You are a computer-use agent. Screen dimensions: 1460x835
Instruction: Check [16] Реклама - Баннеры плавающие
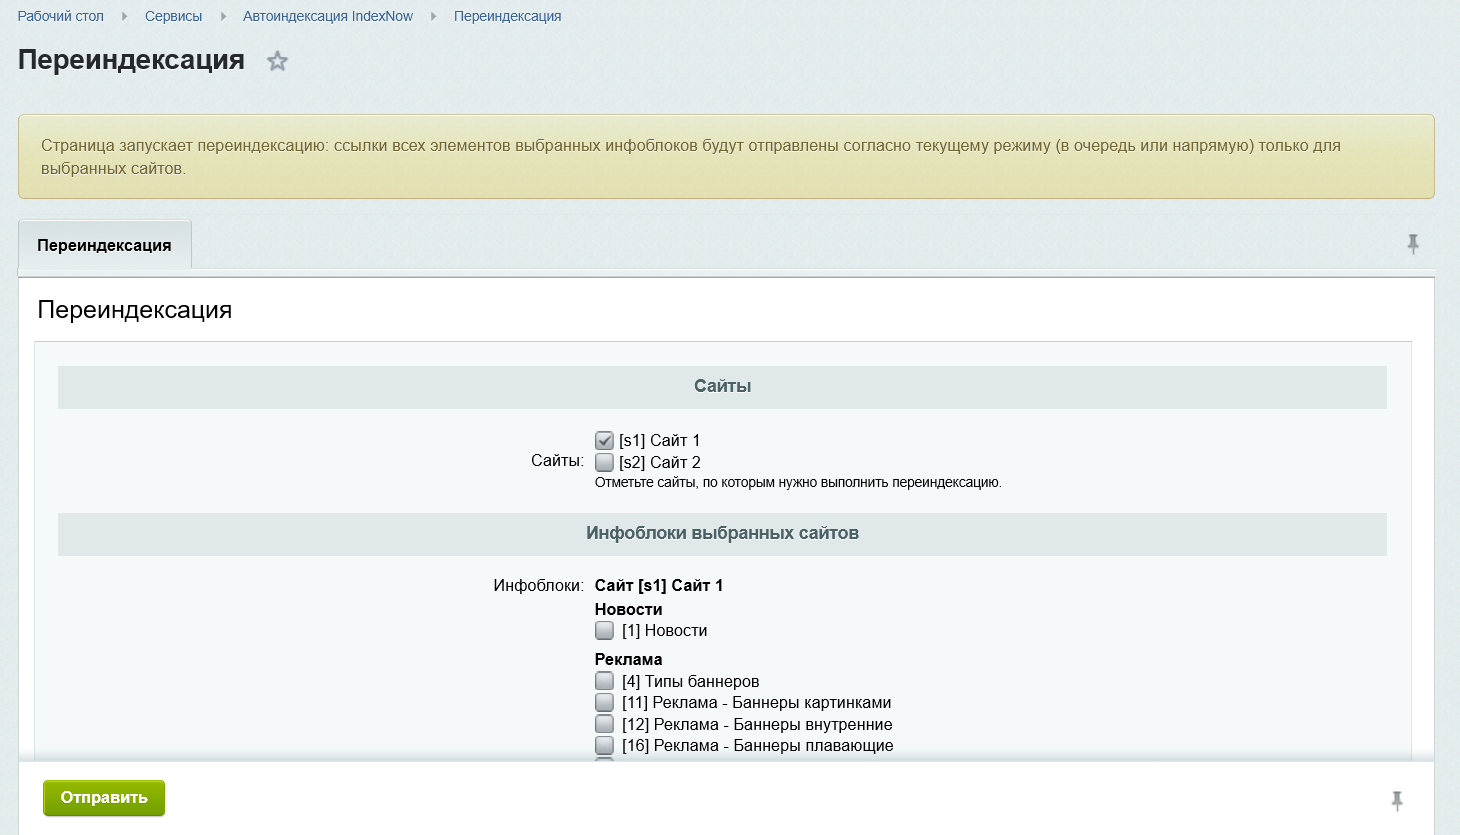(604, 745)
